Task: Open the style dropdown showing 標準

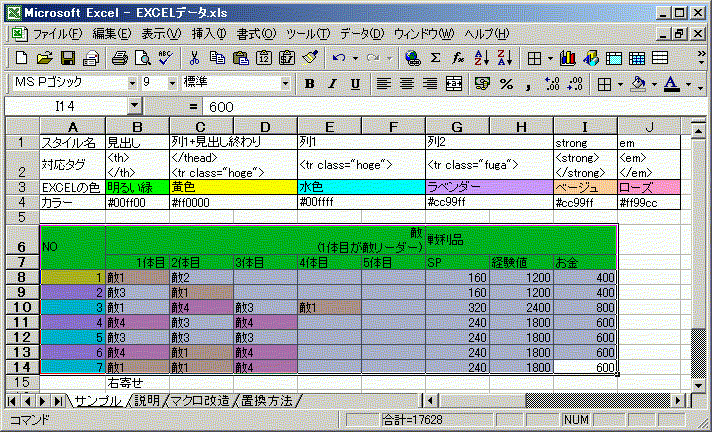Action: (x=285, y=84)
